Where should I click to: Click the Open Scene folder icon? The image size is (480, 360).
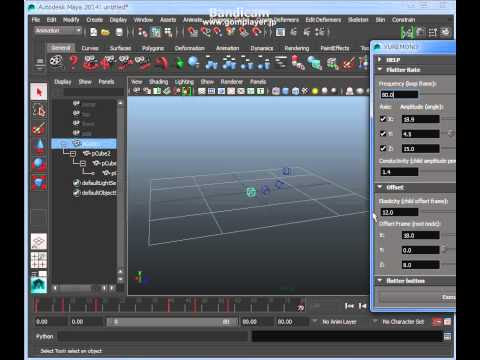pyautogui.click(x=106, y=32)
